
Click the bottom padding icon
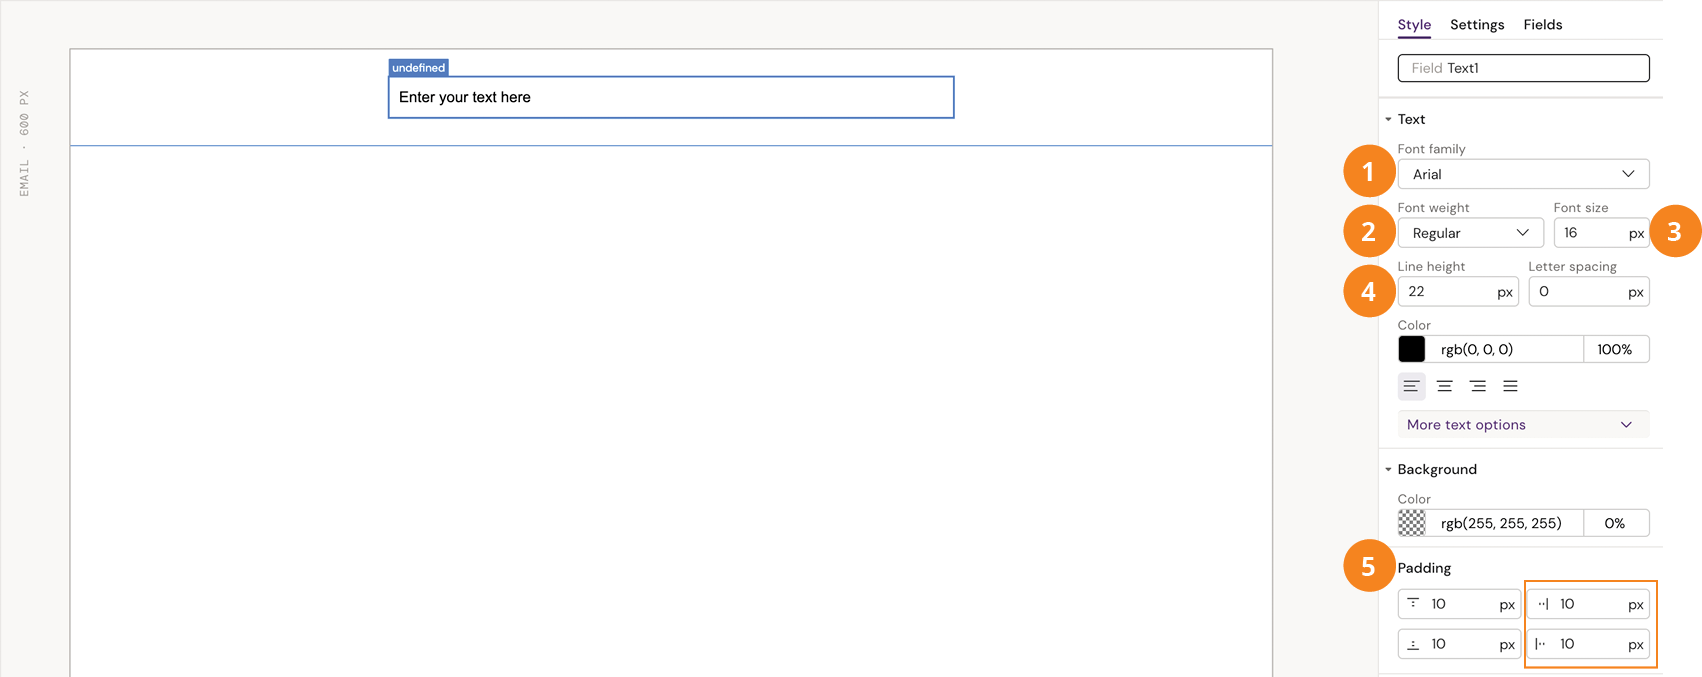[1413, 643]
